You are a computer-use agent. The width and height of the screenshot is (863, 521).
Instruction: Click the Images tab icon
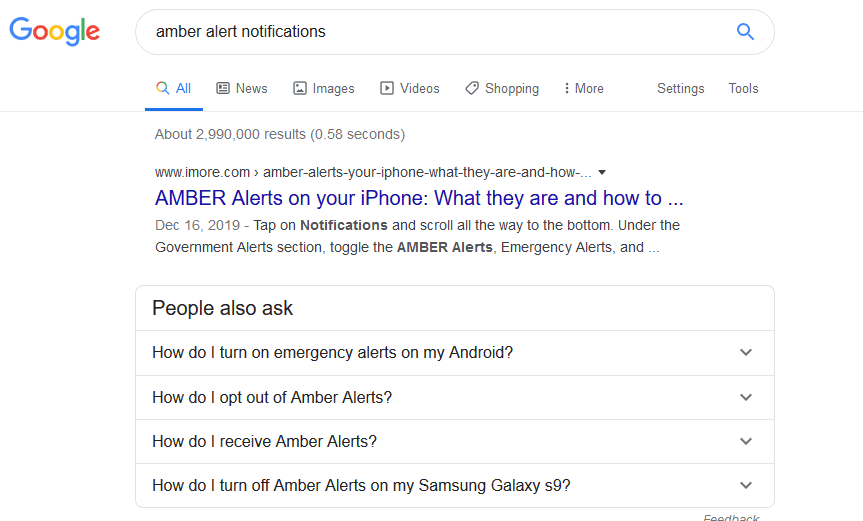[x=300, y=88]
